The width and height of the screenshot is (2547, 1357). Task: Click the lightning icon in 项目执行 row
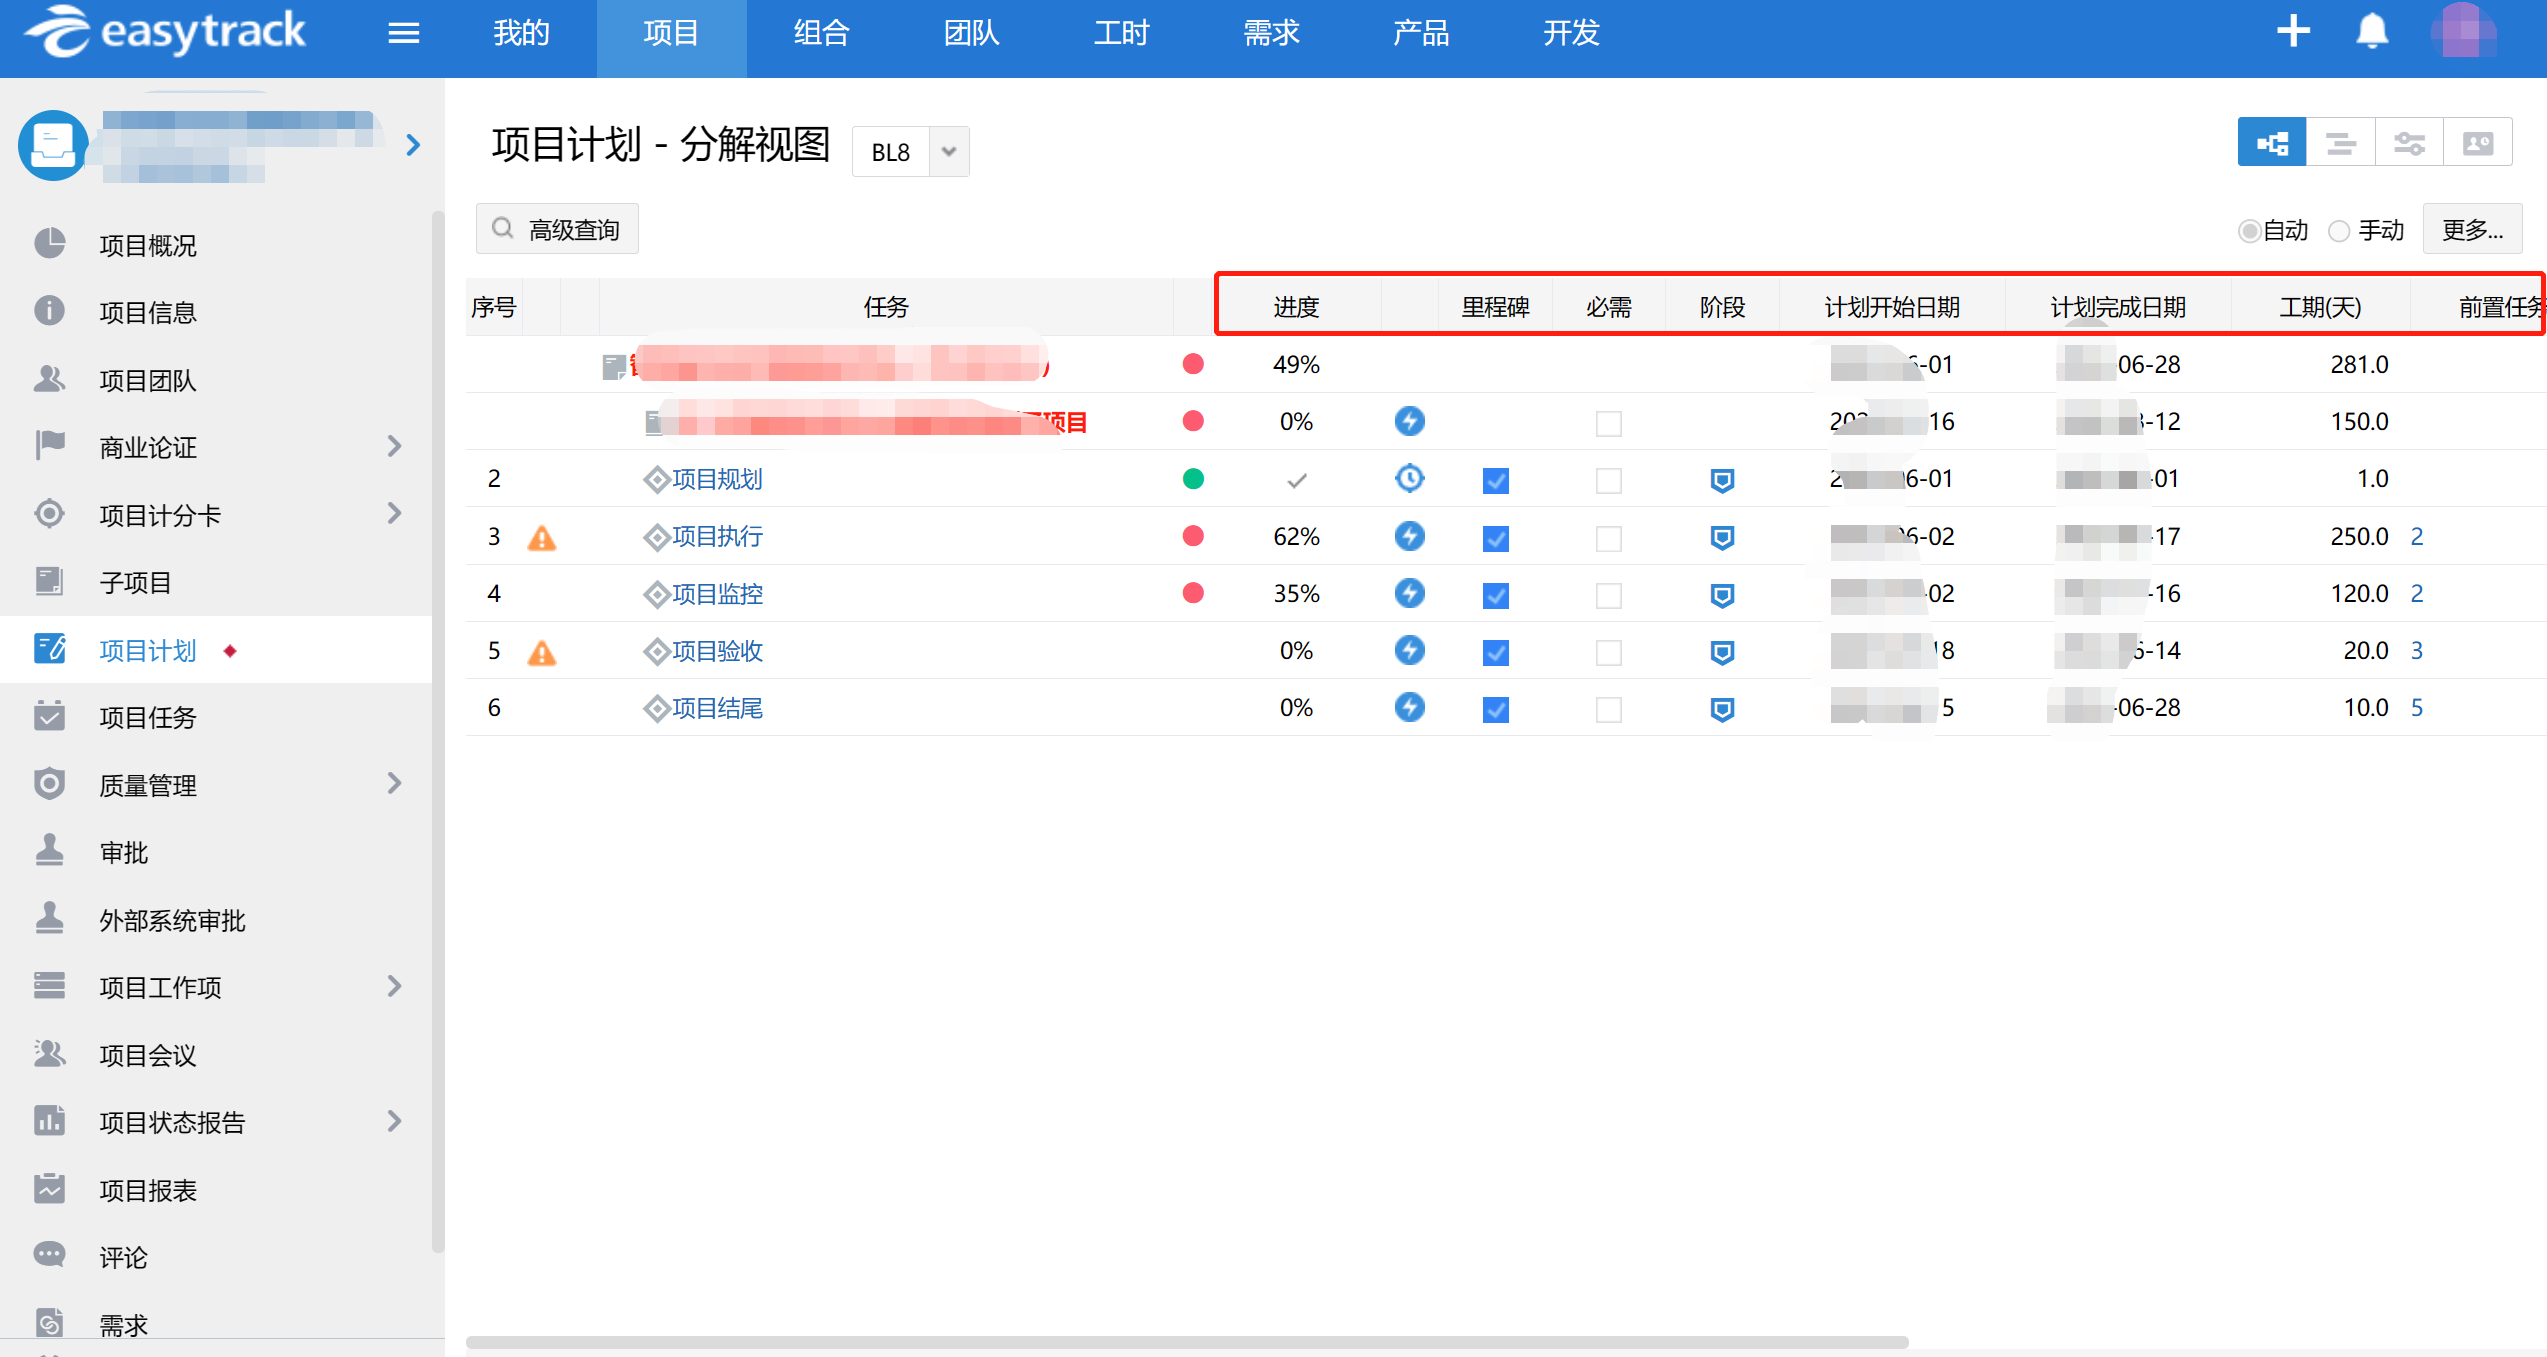click(x=1409, y=536)
